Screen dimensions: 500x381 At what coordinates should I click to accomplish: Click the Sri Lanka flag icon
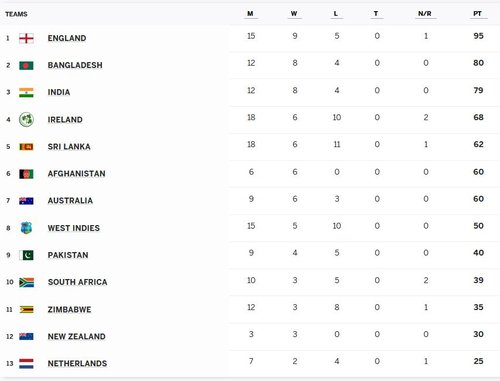point(26,147)
